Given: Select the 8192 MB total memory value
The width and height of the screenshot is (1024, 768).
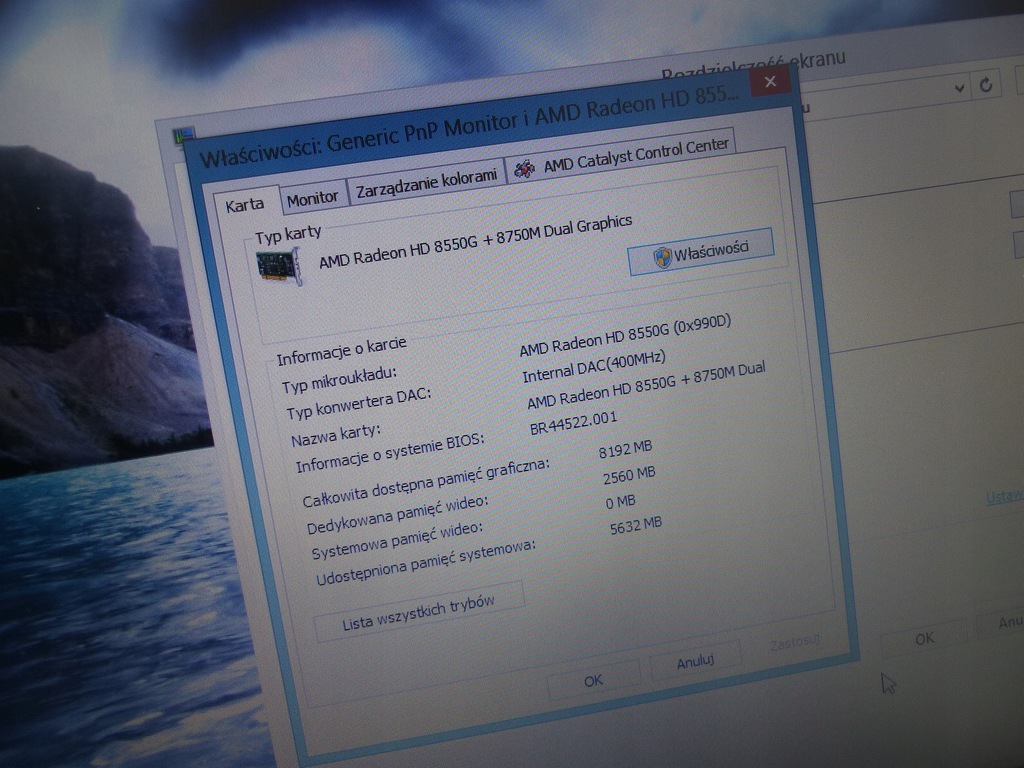Looking at the screenshot, I should pos(625,449).
